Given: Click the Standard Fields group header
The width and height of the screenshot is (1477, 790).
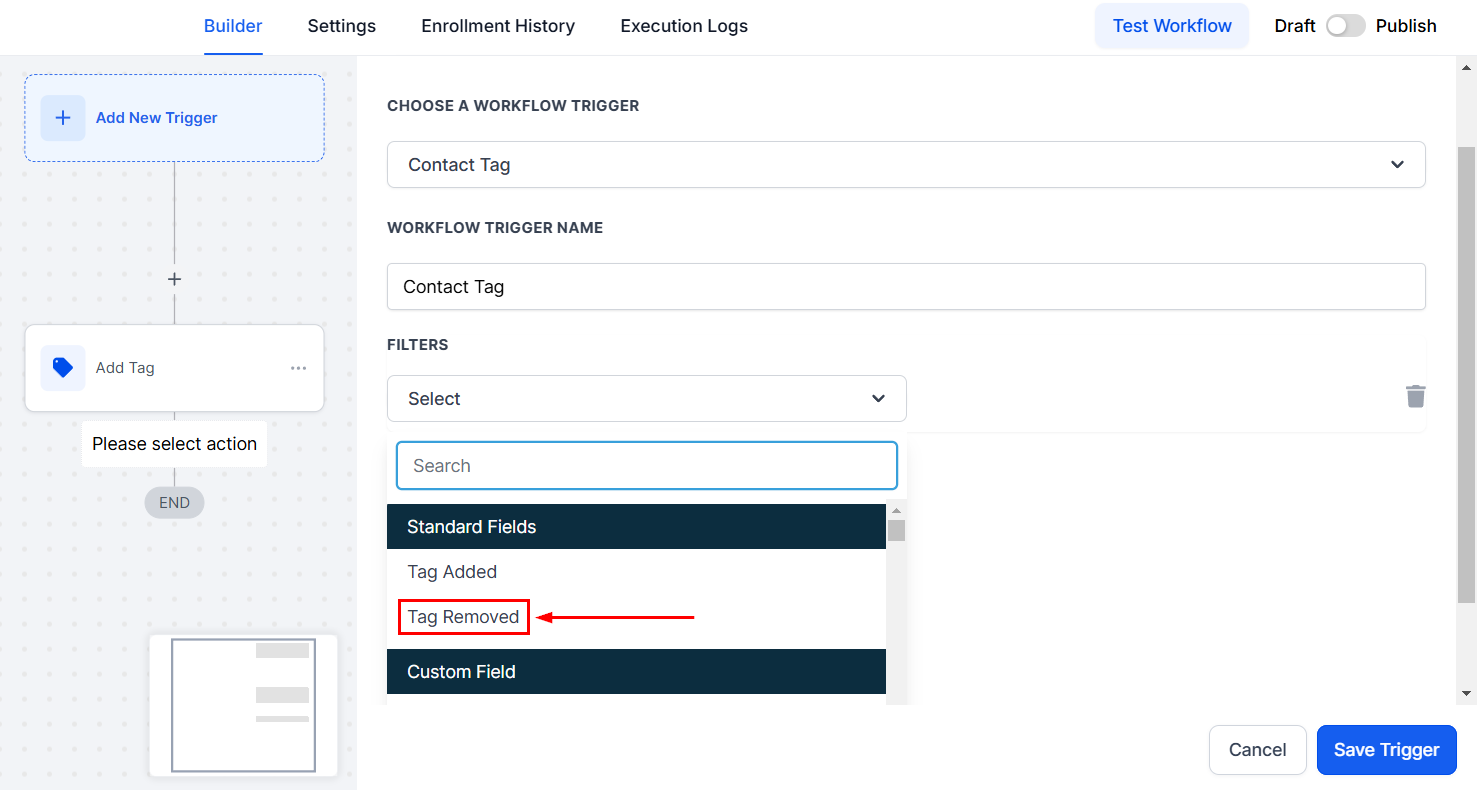Looking at the screenshot, I should click(x=636, y=527).
